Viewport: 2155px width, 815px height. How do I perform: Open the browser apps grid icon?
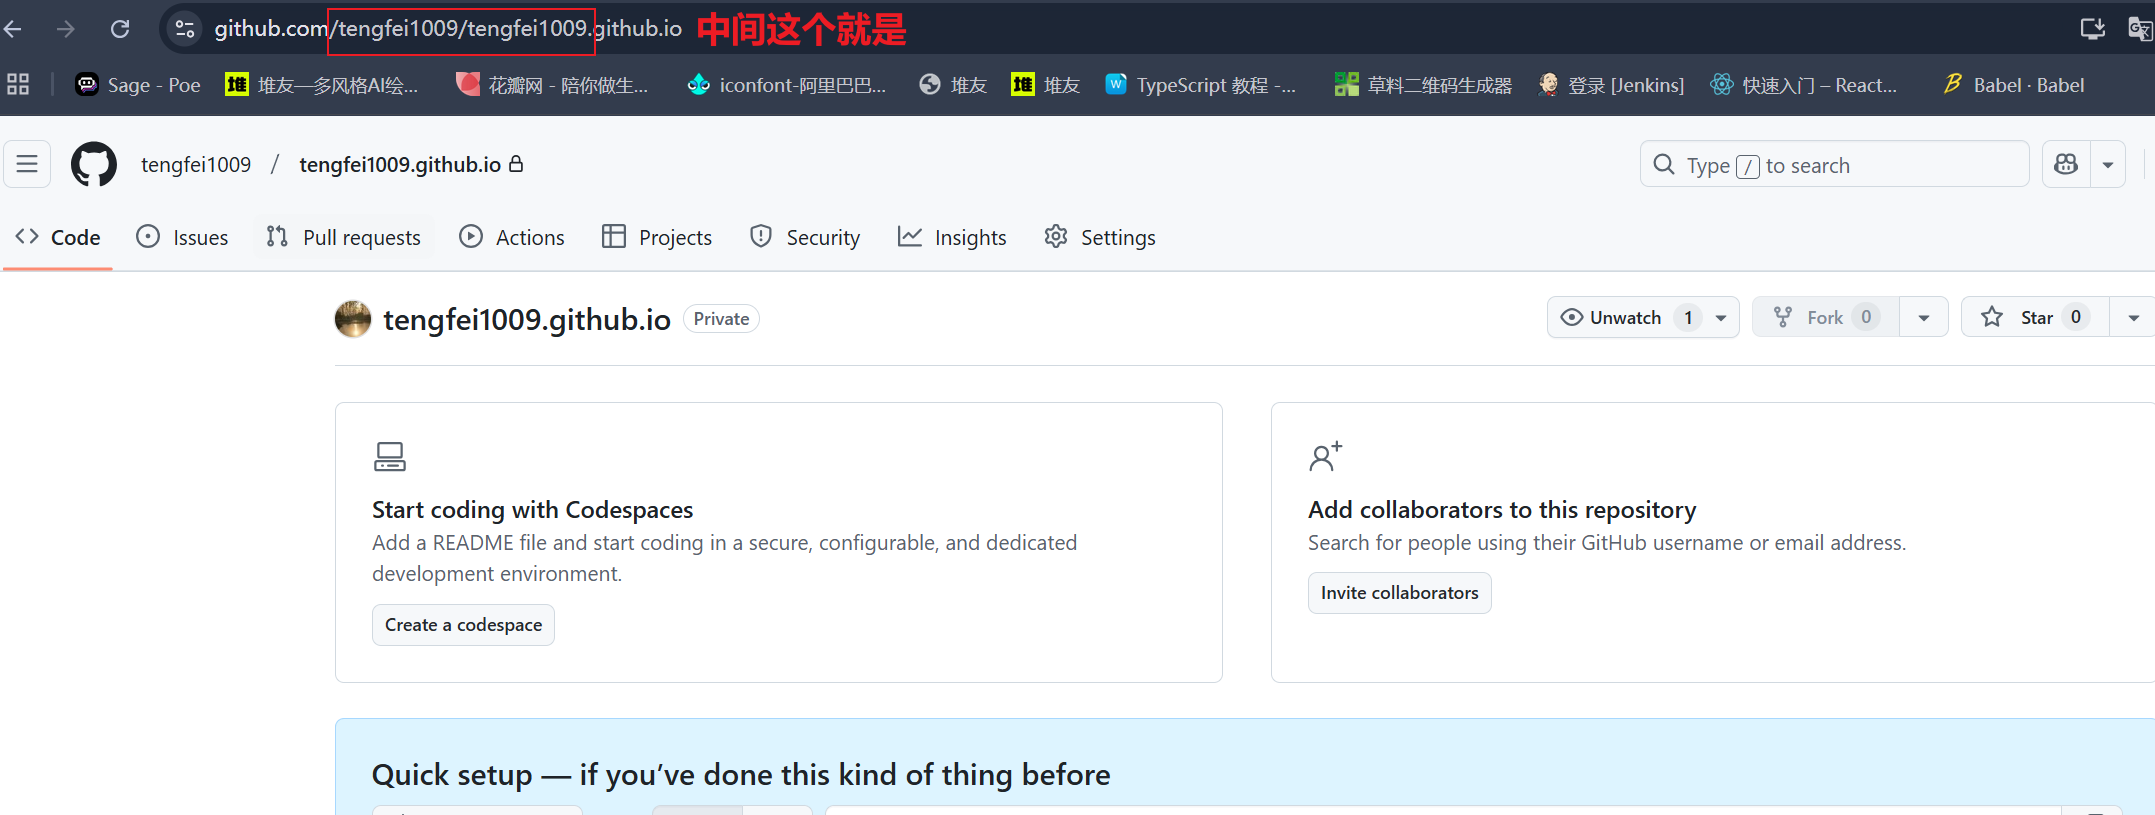click(18, 85)
